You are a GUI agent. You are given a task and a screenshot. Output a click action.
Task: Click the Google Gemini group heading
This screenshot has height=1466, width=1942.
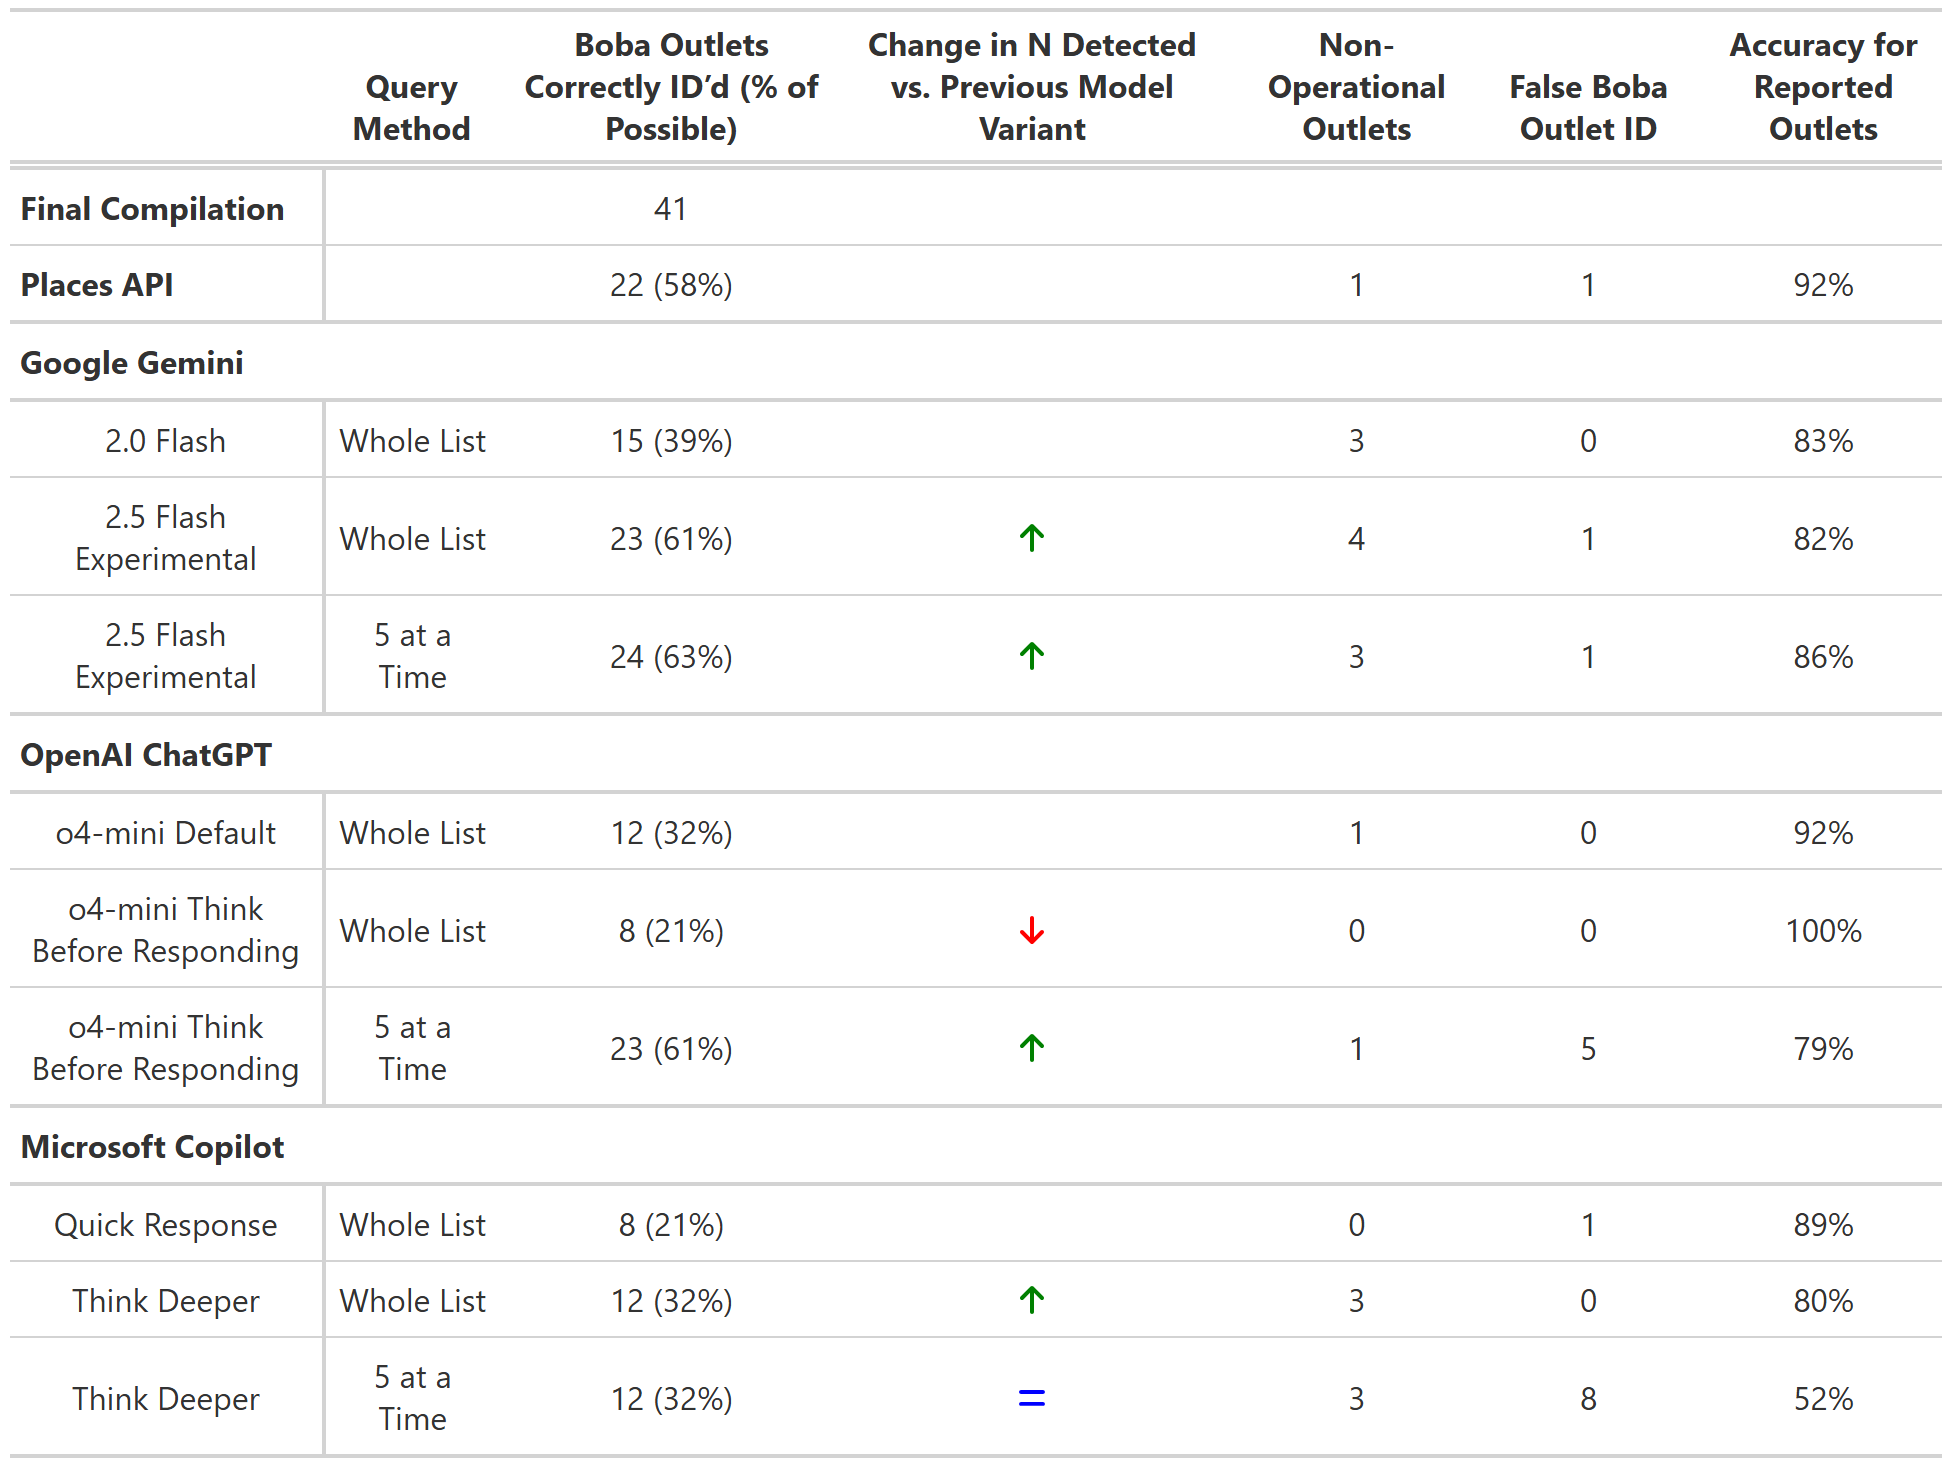[132, 363]
